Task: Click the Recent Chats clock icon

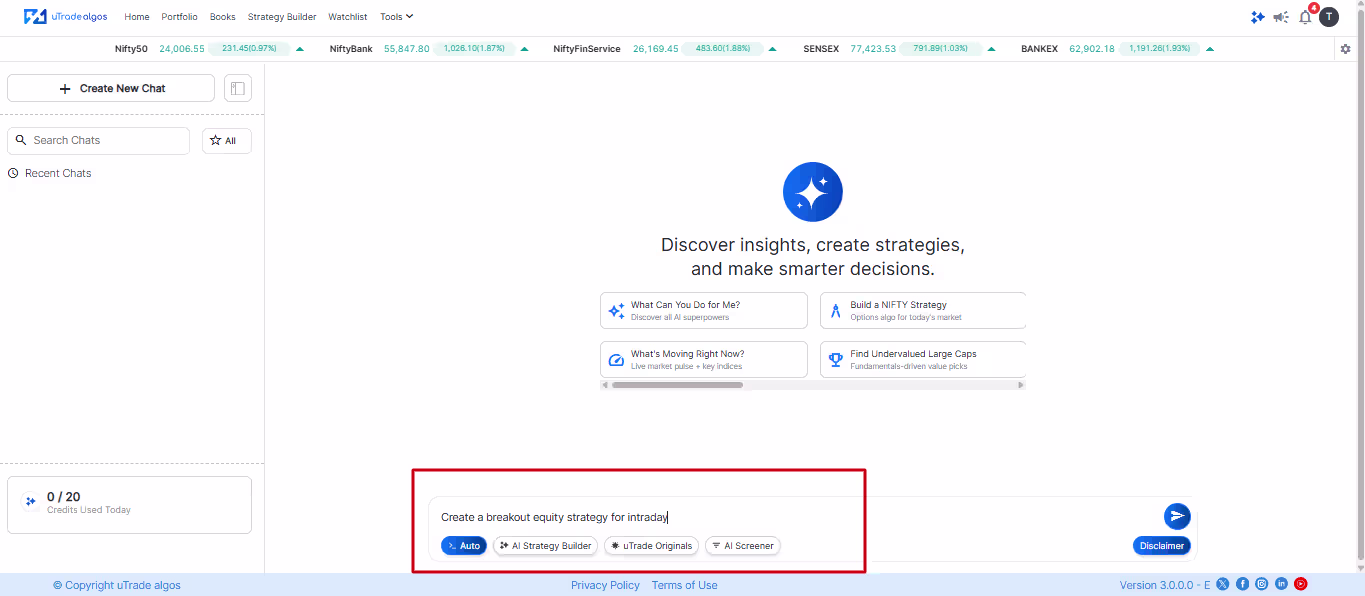Action: coord(13,173)
